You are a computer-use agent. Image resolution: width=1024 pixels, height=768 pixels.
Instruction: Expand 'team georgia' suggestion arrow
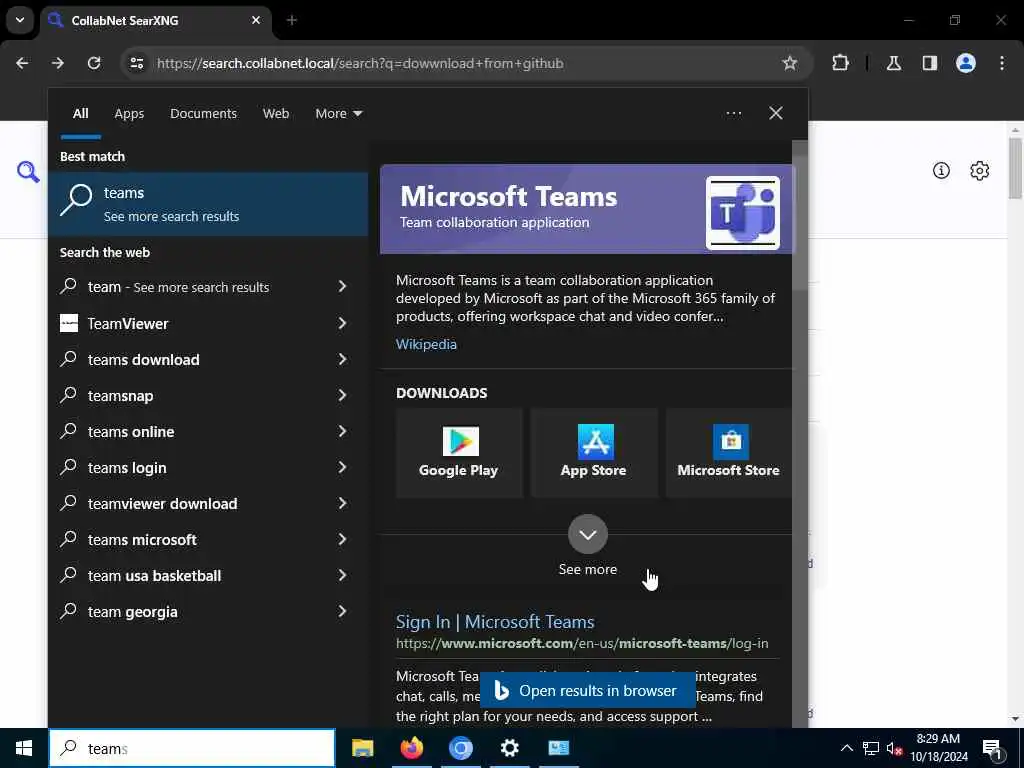pyautogui.click(x=342, y=611)
